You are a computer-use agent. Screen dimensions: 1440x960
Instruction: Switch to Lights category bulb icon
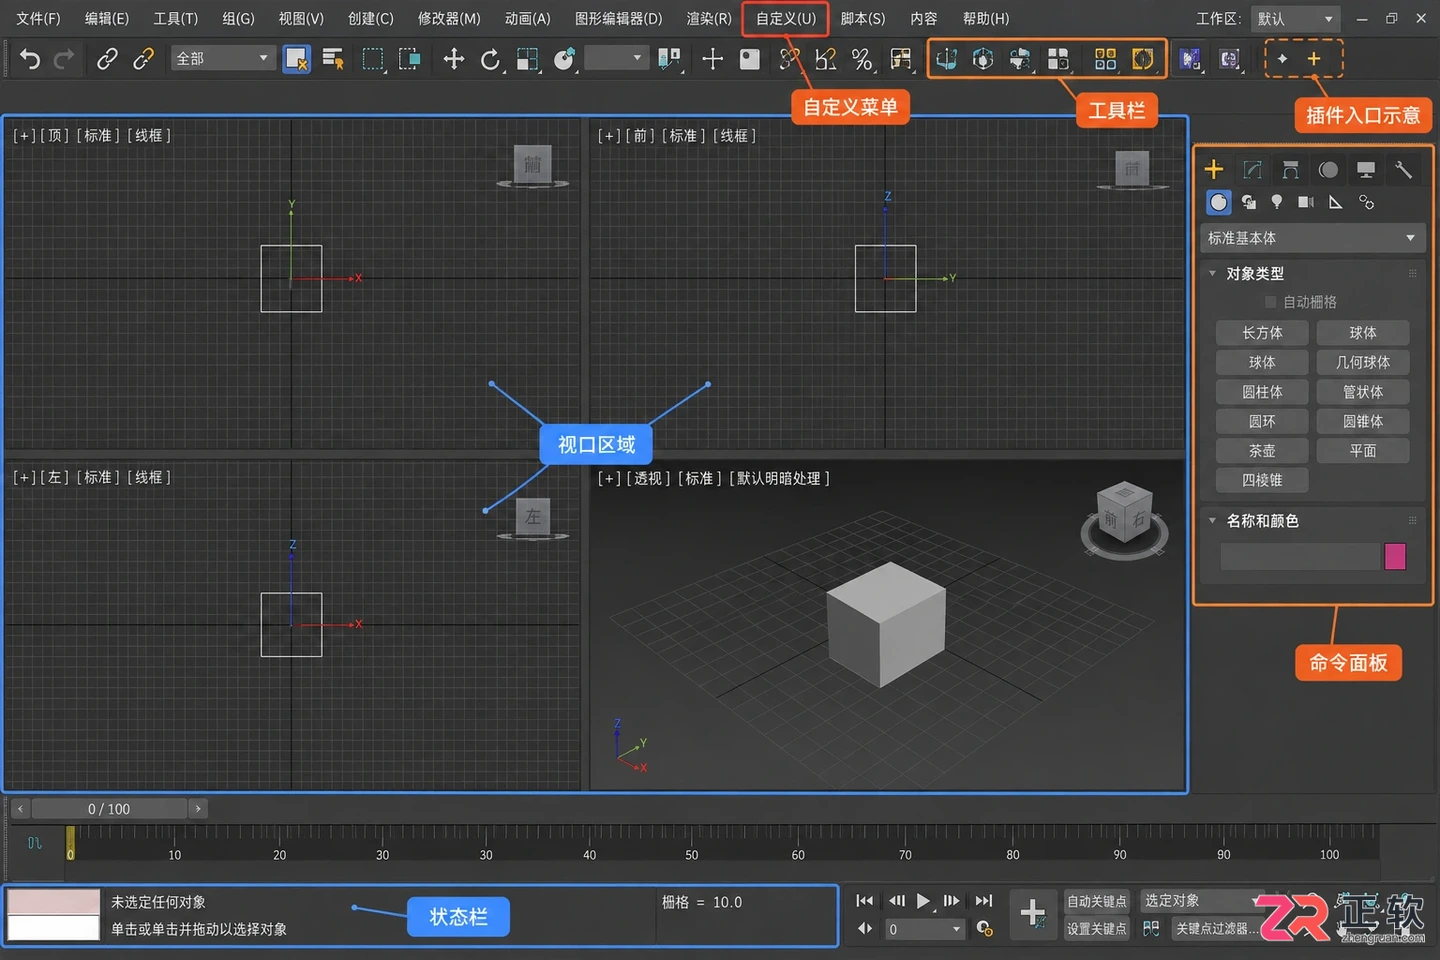pos(1277,202)
